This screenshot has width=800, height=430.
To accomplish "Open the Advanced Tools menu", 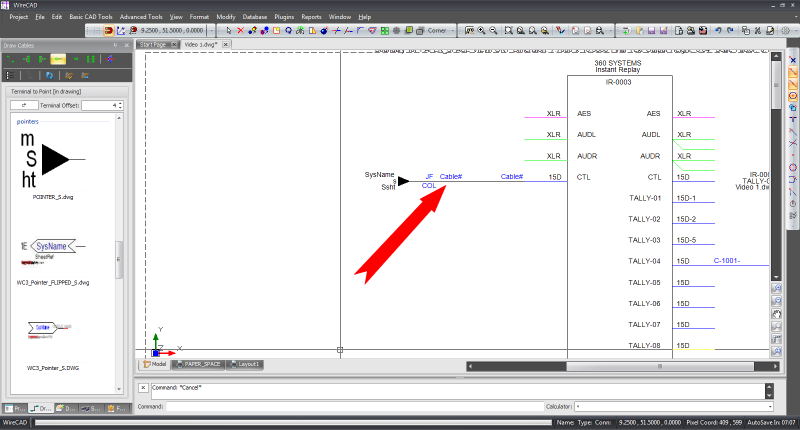I will [x=141, y=17].
